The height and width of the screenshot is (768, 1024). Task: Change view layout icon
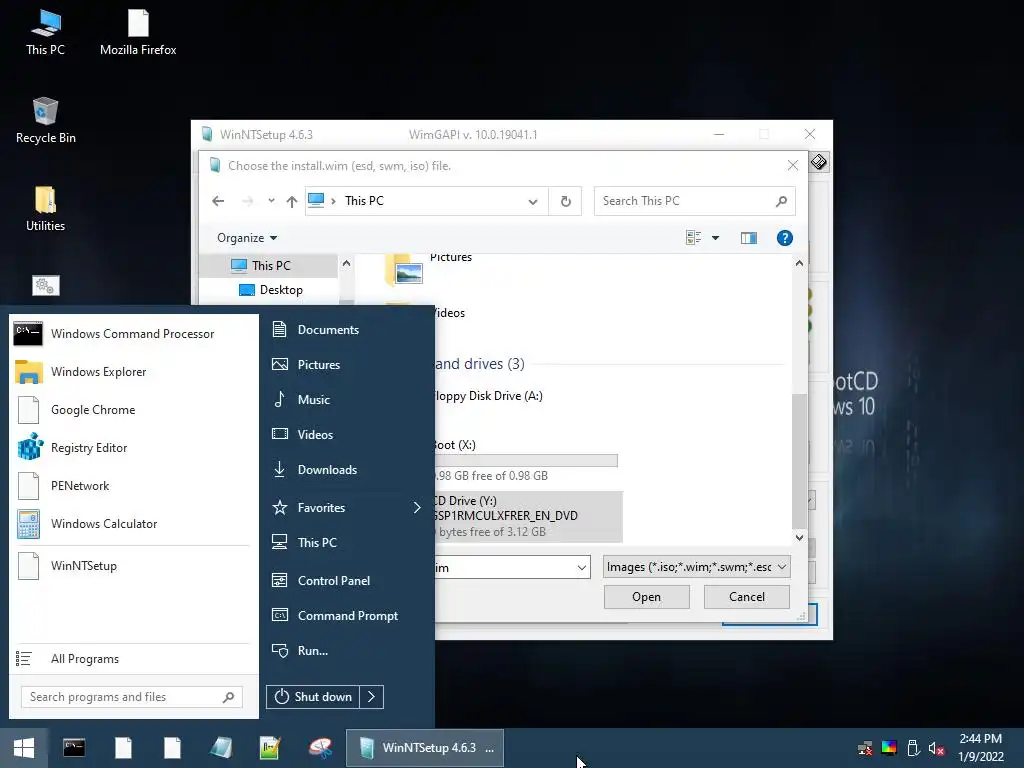tap(694, 238)
